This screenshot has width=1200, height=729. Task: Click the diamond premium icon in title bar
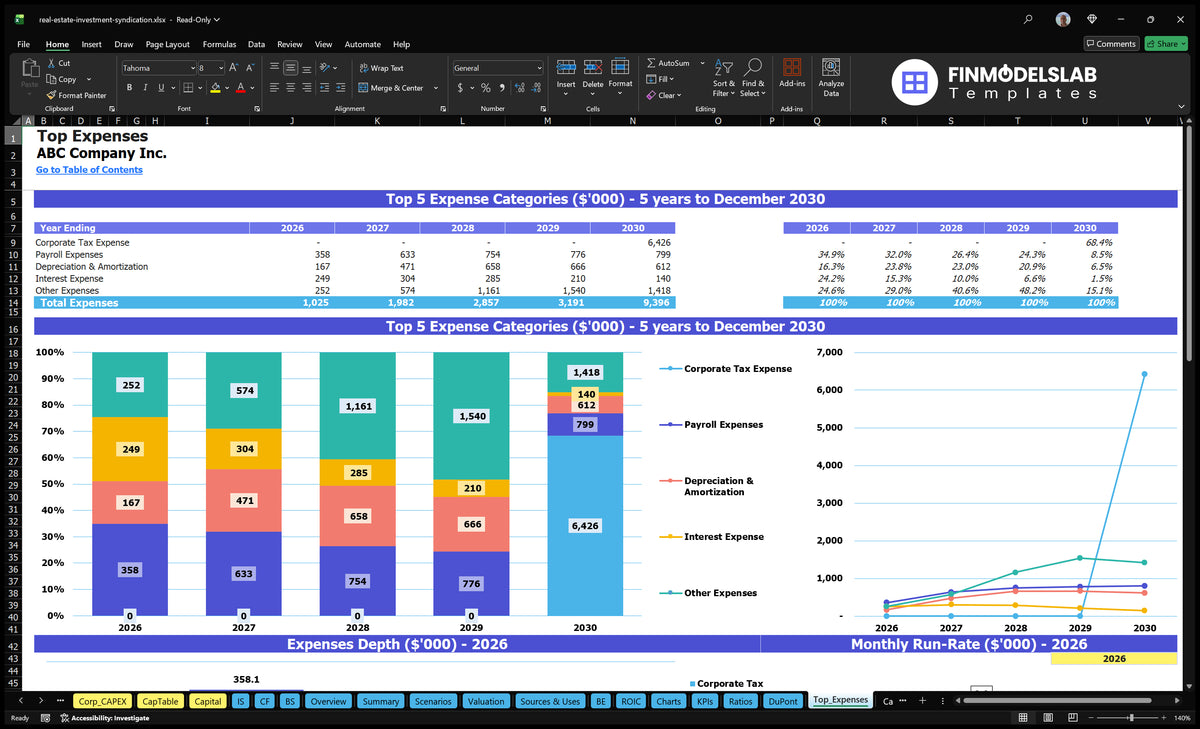pyautogui.click(x=1091, y=19)
